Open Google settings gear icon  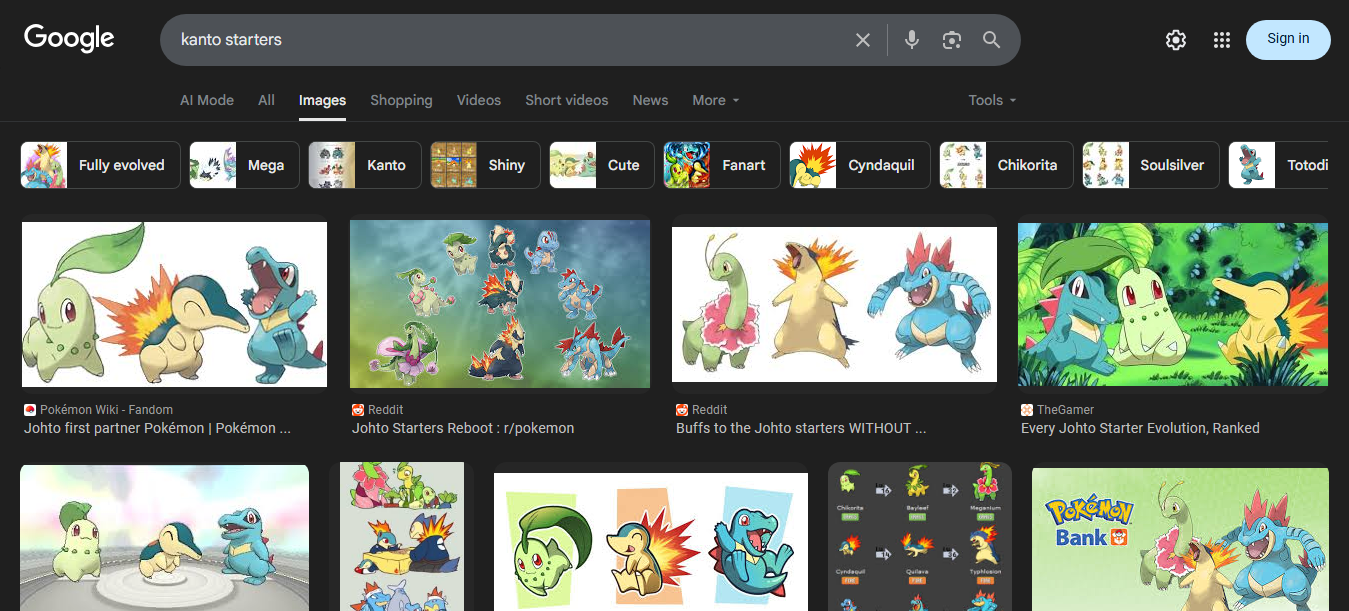(x=1176, y=40)
